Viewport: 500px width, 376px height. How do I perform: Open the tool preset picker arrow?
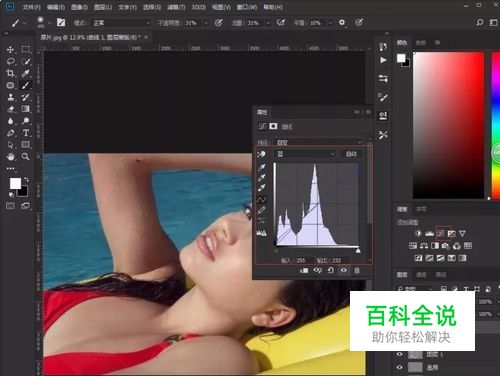pos(24,23)
